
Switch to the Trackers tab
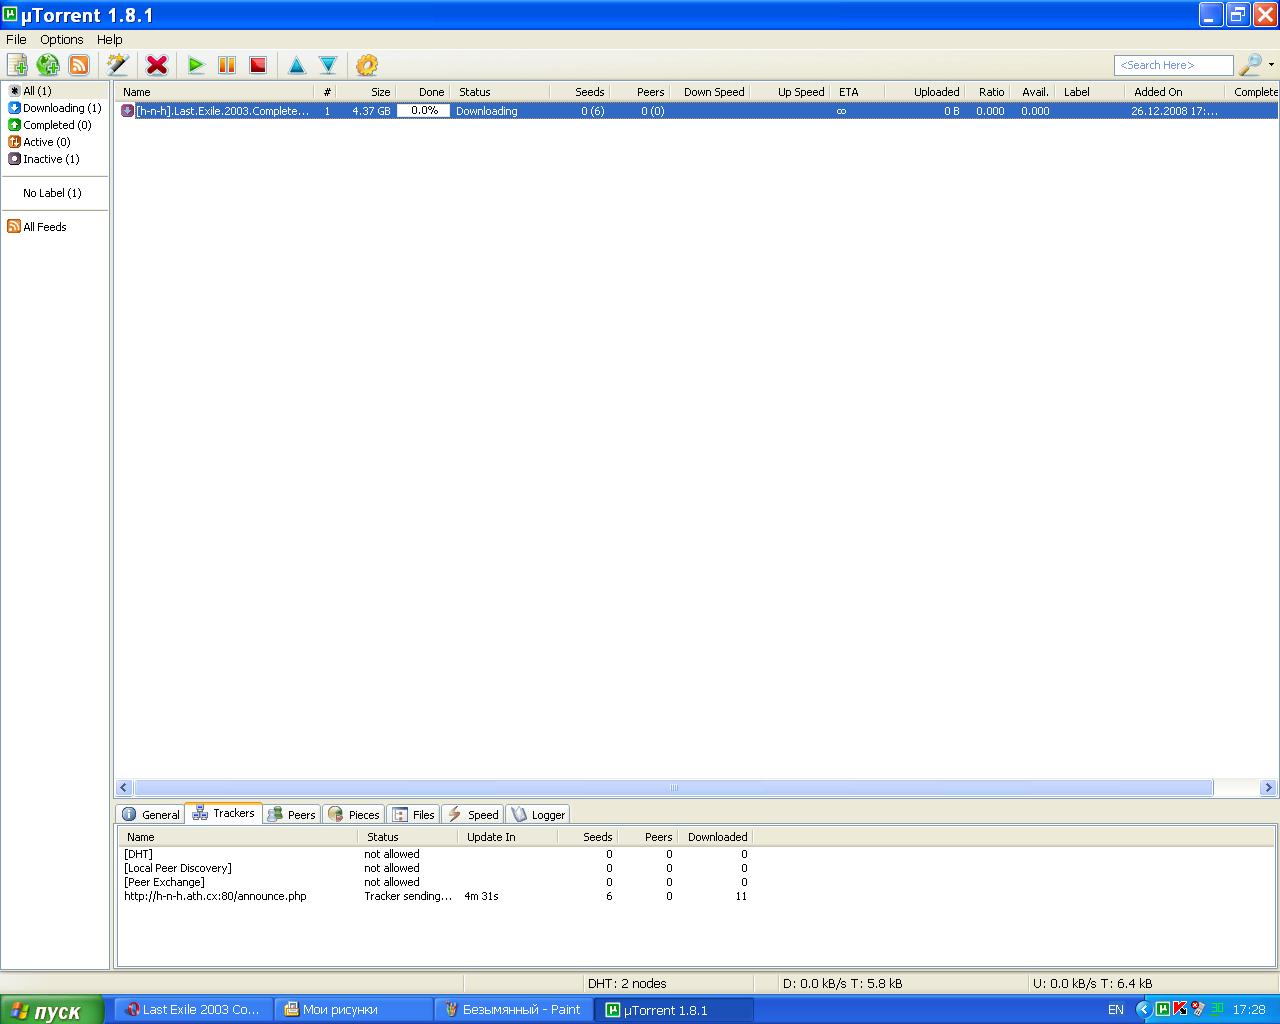coord(223,813)
